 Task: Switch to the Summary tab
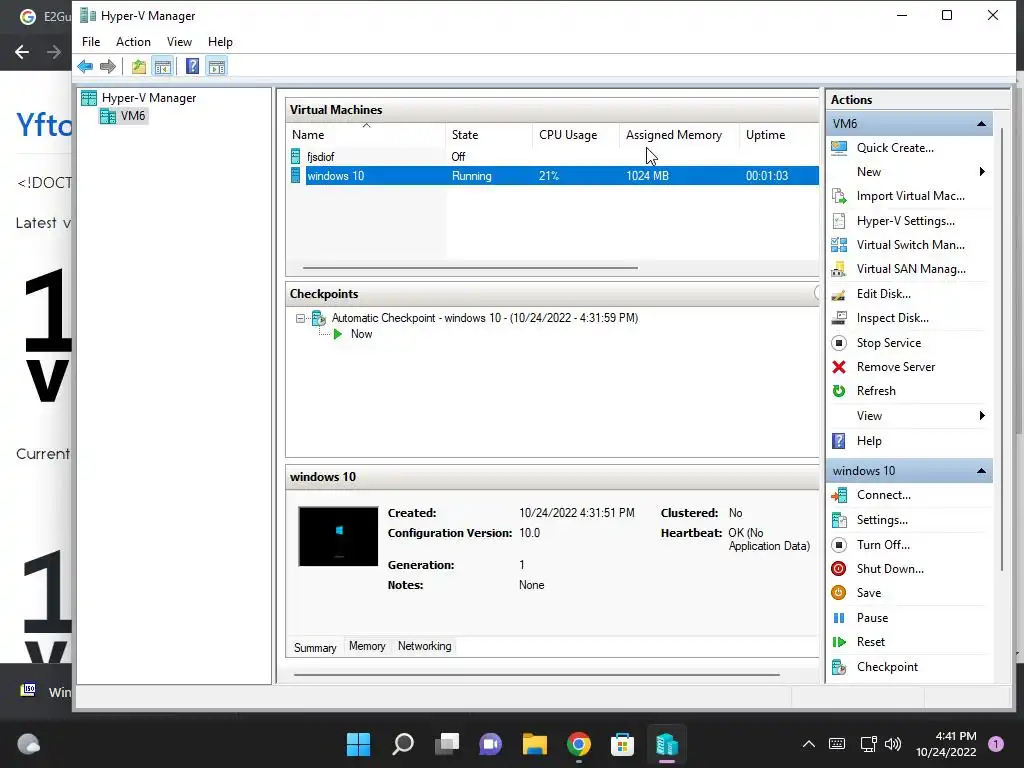tap(315, 647)
